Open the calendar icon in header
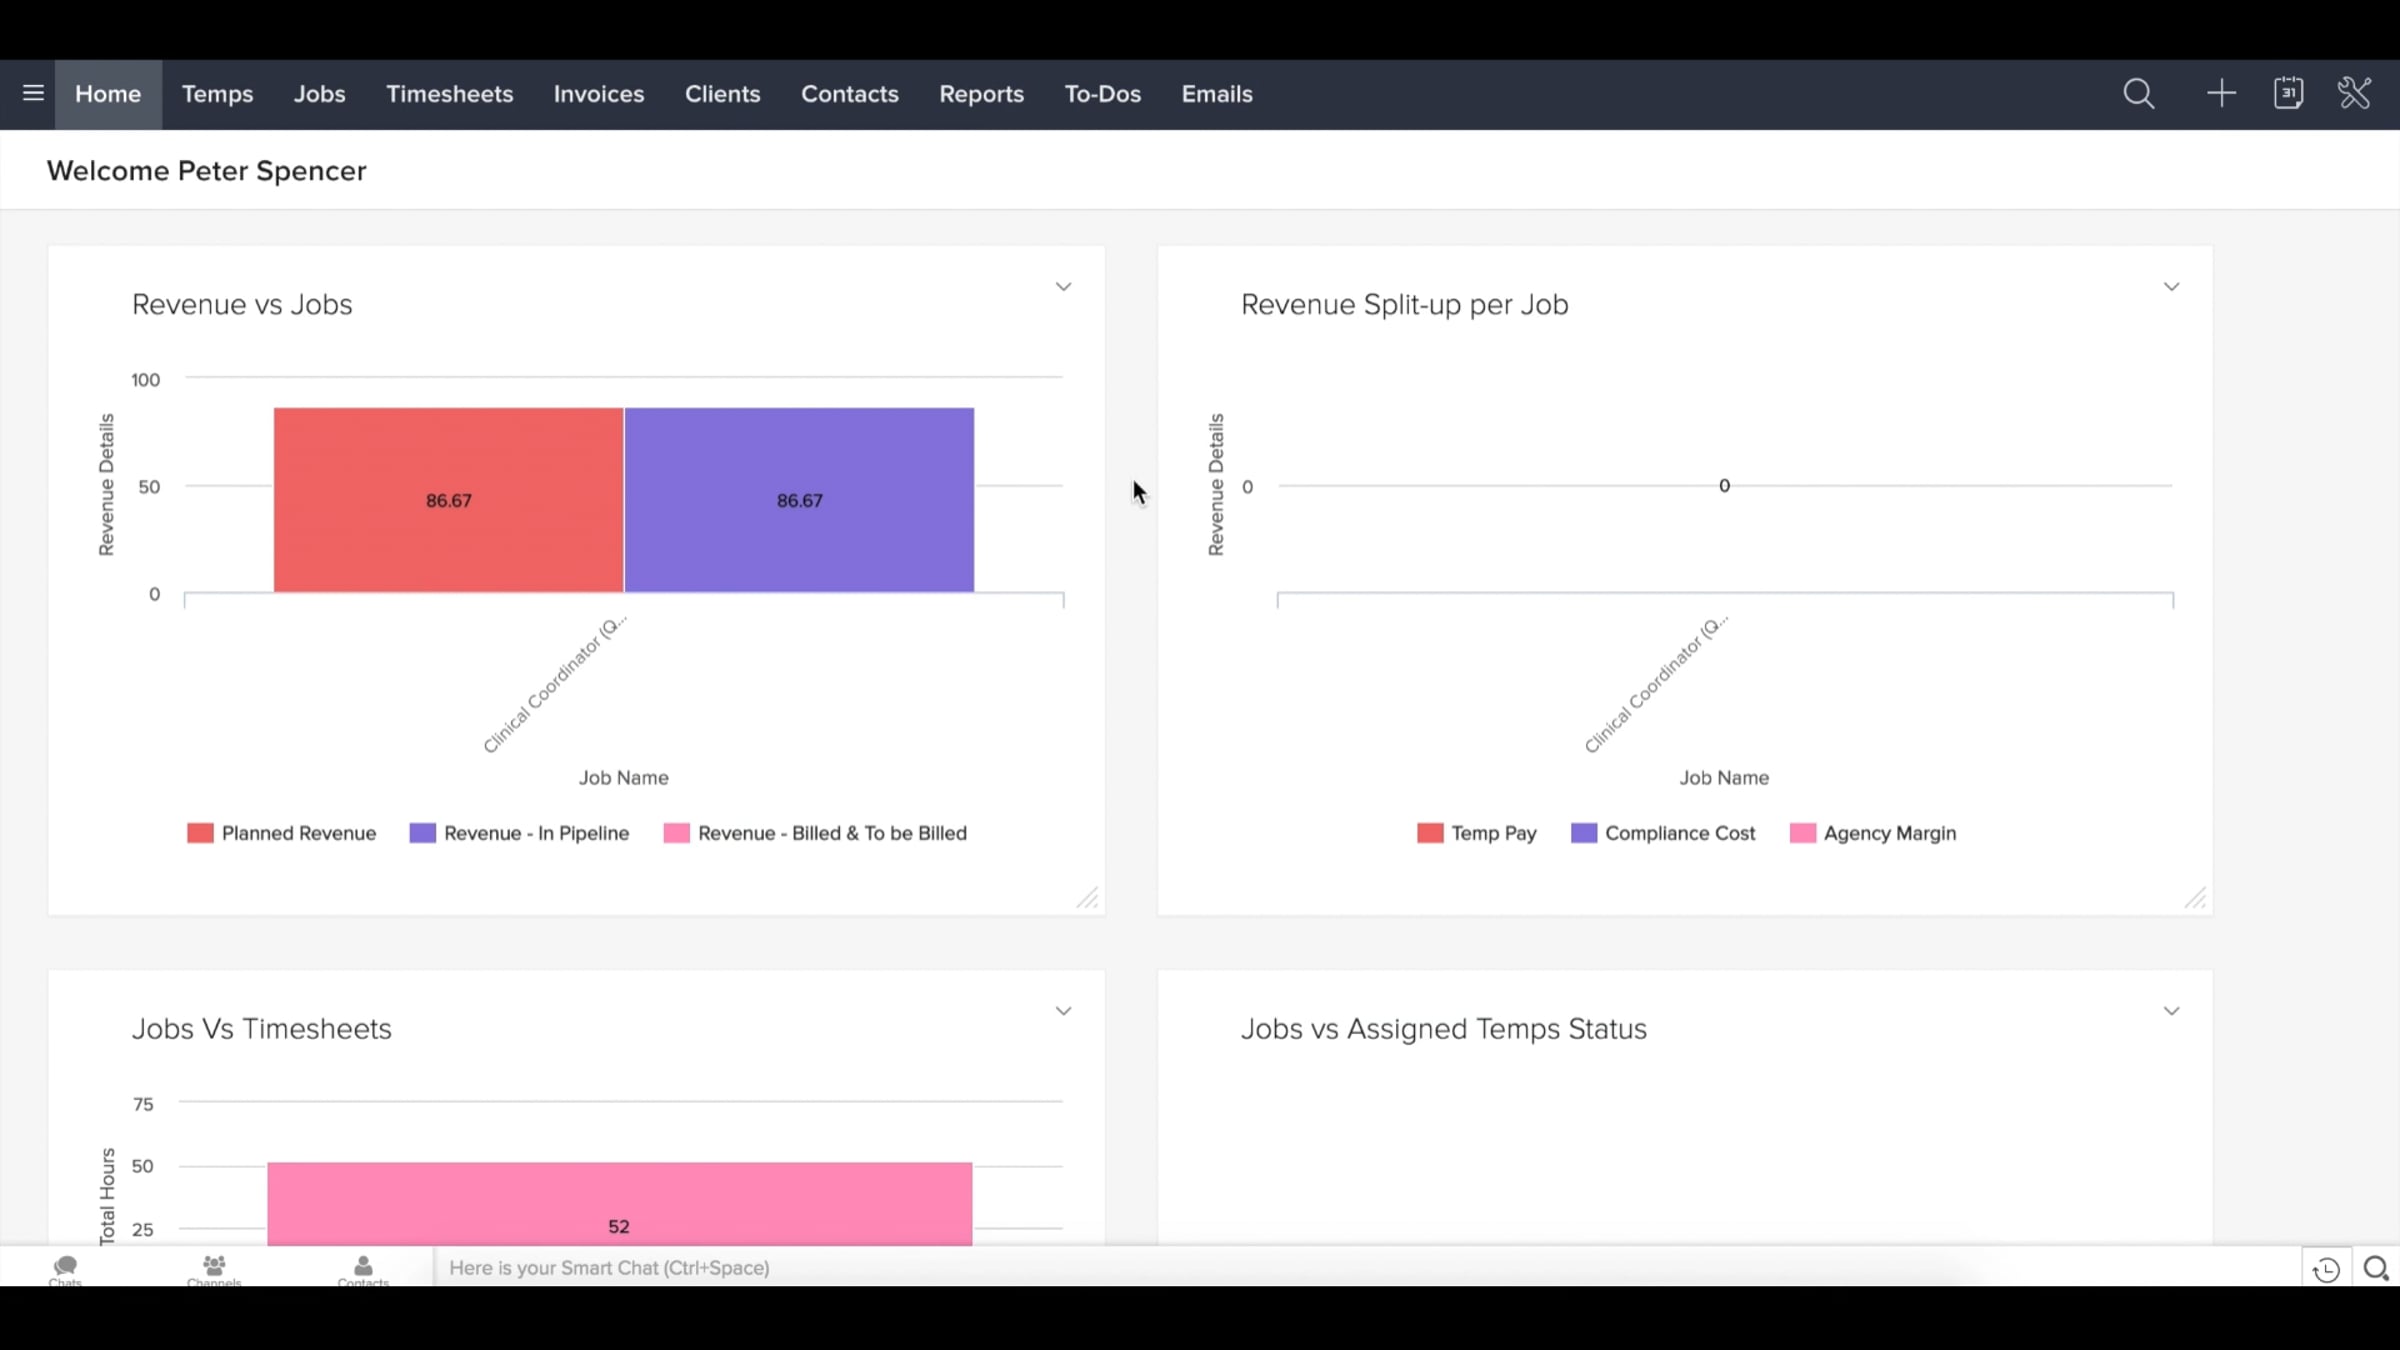The width and height of the screenshot is (2400, 1350). tap(2288, 94)
